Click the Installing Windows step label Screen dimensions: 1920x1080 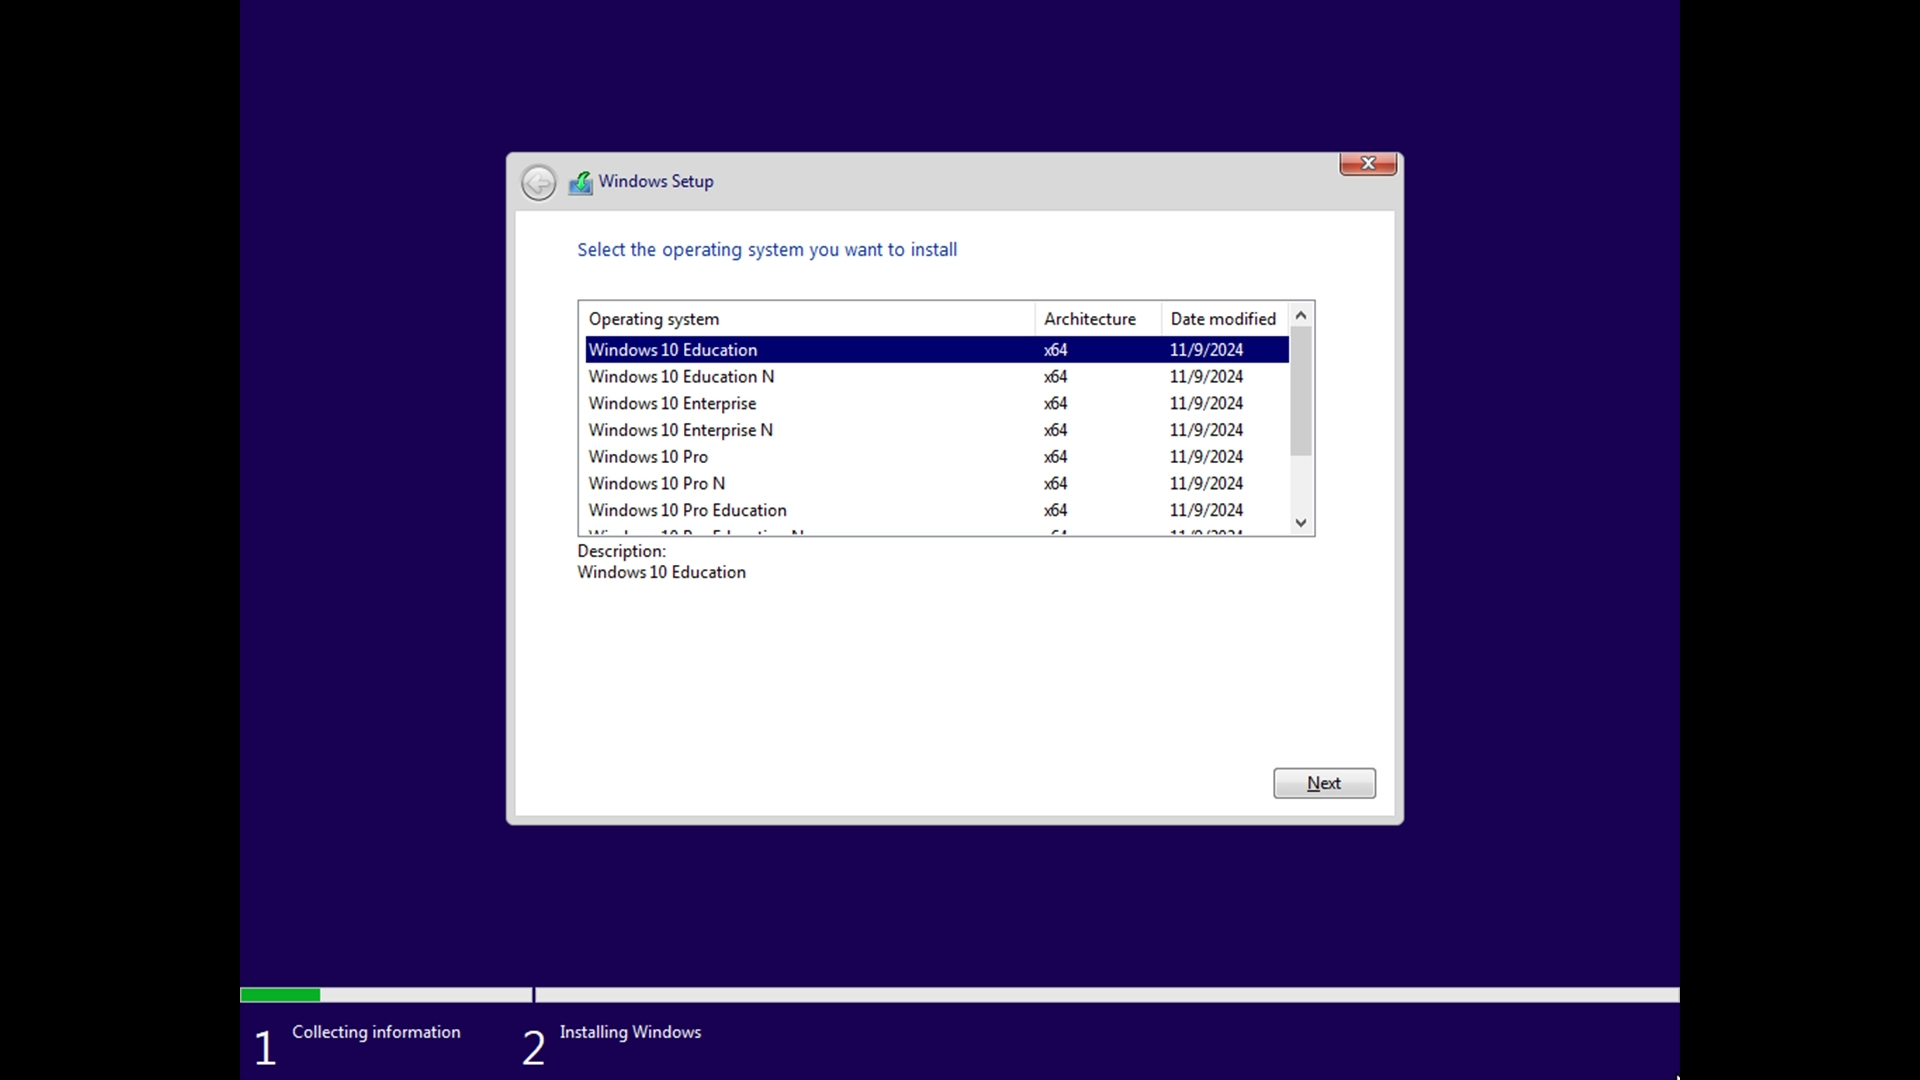coord(630,1032)
